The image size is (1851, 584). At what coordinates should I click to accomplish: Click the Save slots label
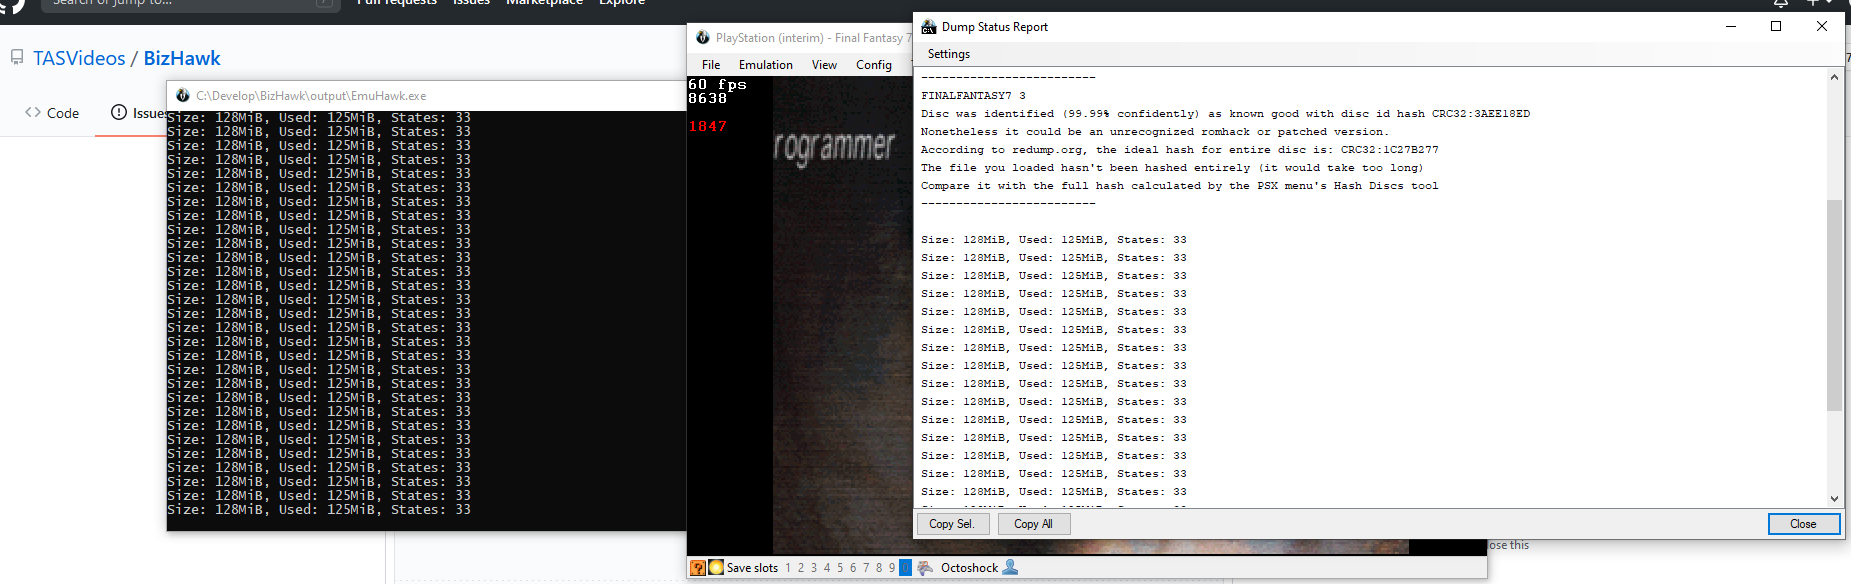[752, 568]
